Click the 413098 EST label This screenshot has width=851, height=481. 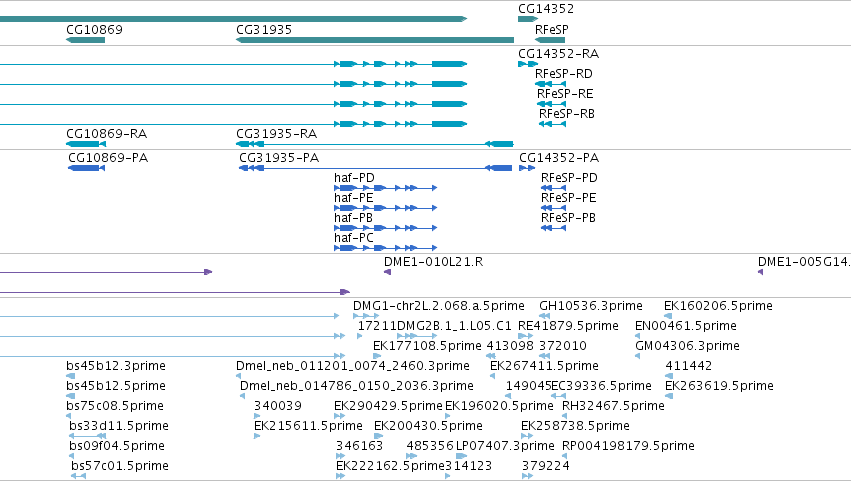tap(510, 346)
